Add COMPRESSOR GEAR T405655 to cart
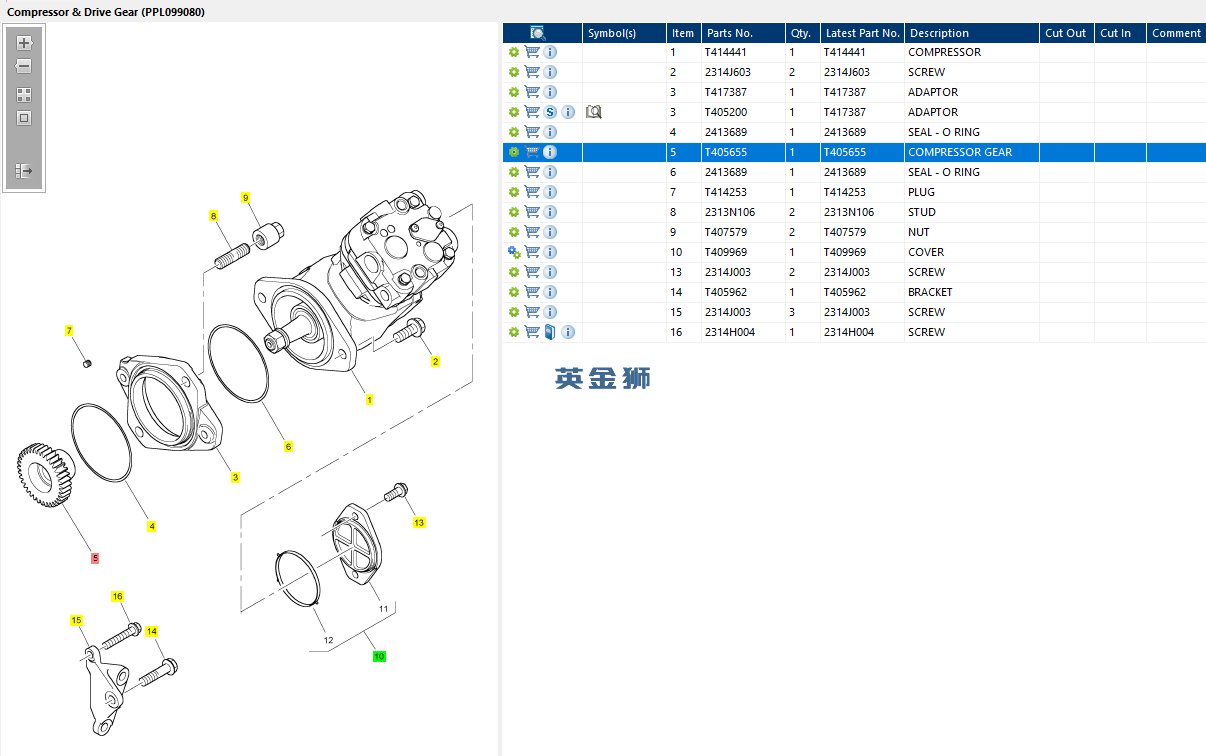The width and height of the screenshot is (1206, 756). pos(532,152)
